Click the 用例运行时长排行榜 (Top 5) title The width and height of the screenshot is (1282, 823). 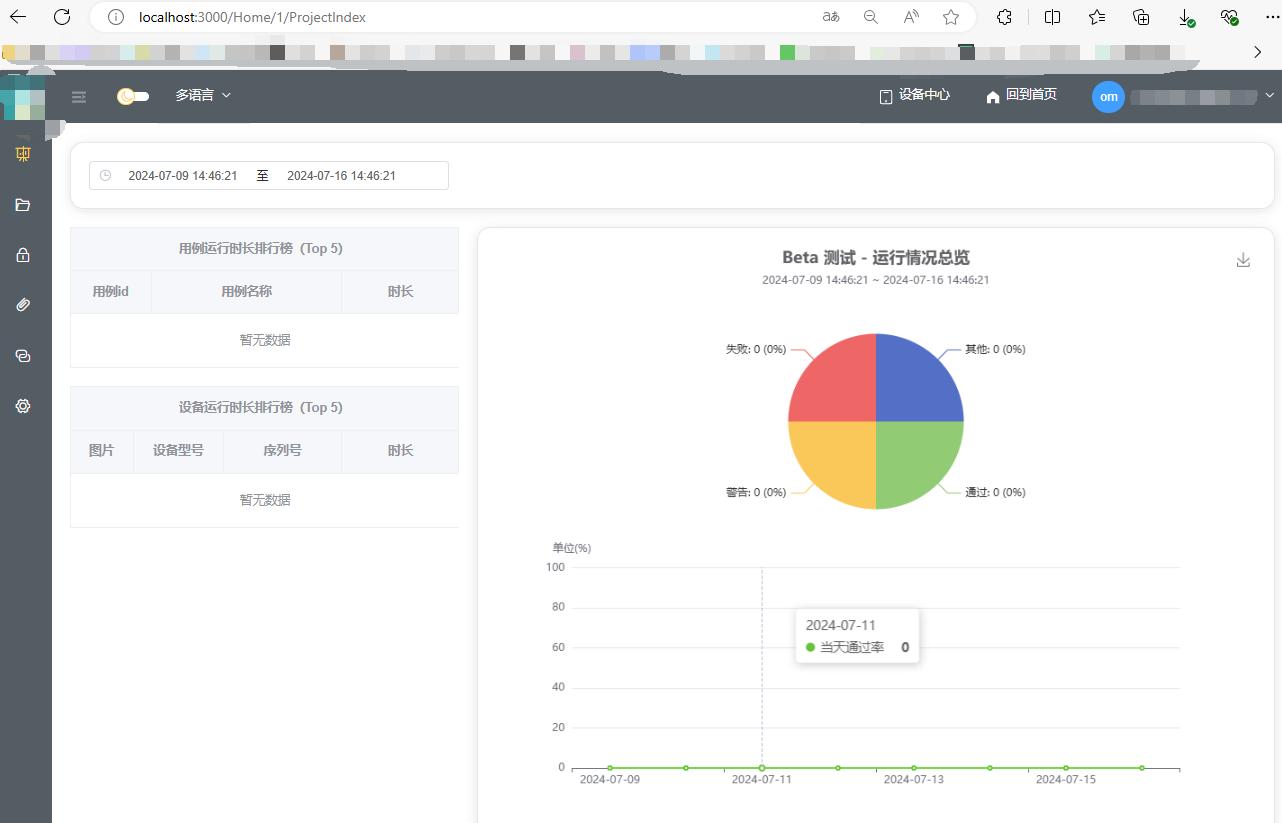pyautogui.click(x=261, y=249)
